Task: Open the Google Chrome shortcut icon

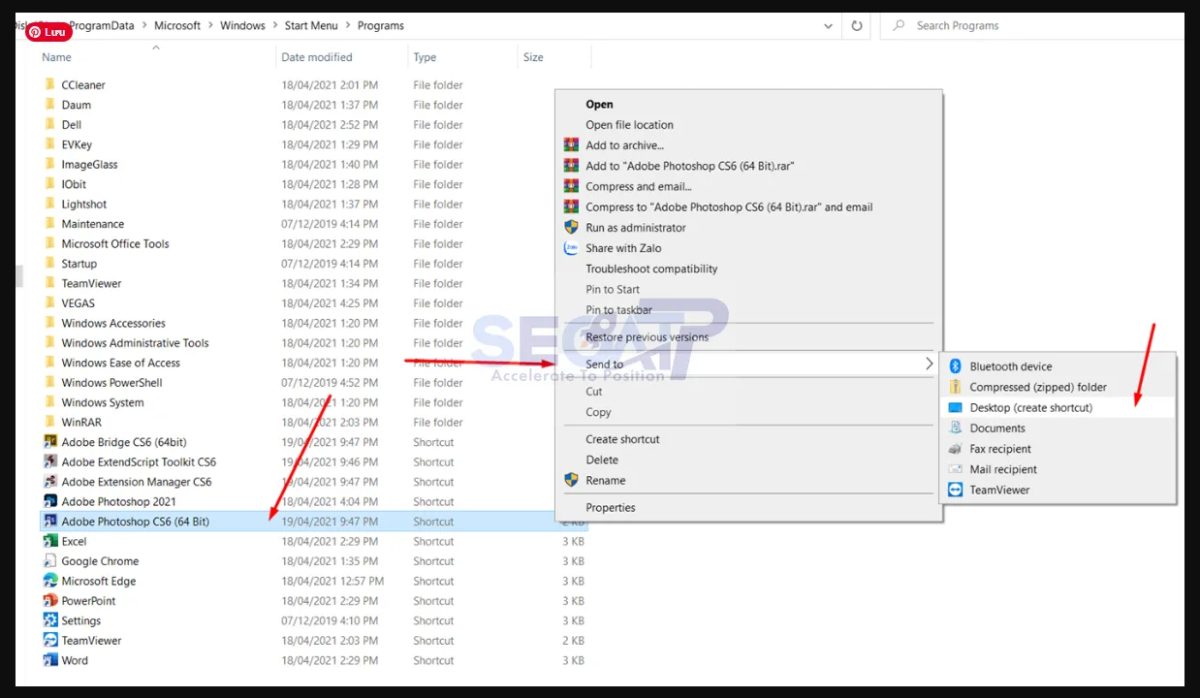Action: (50, 561)
